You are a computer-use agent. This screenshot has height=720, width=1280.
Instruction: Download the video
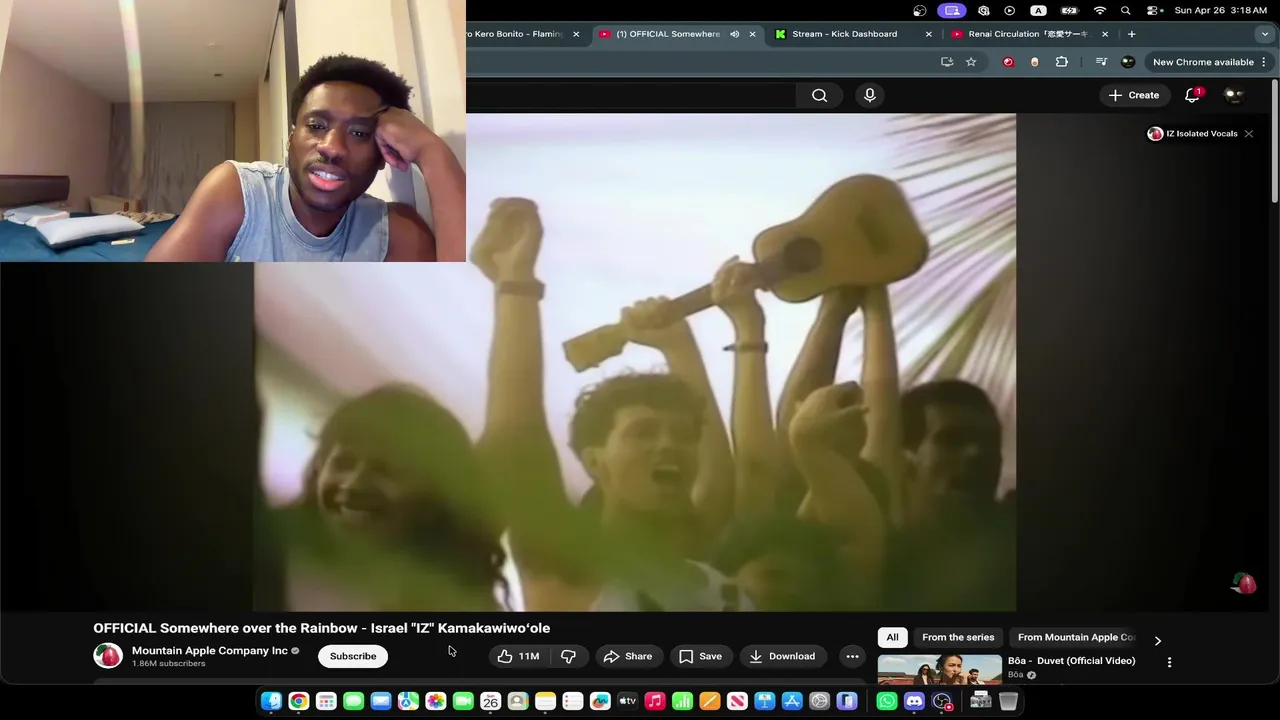coord(783,656)
